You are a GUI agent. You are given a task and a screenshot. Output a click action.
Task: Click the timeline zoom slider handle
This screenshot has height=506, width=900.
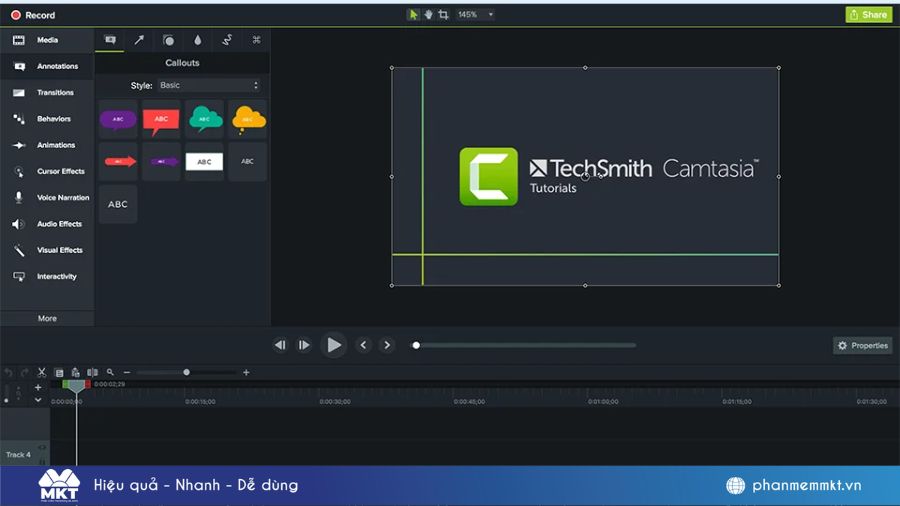187,372
